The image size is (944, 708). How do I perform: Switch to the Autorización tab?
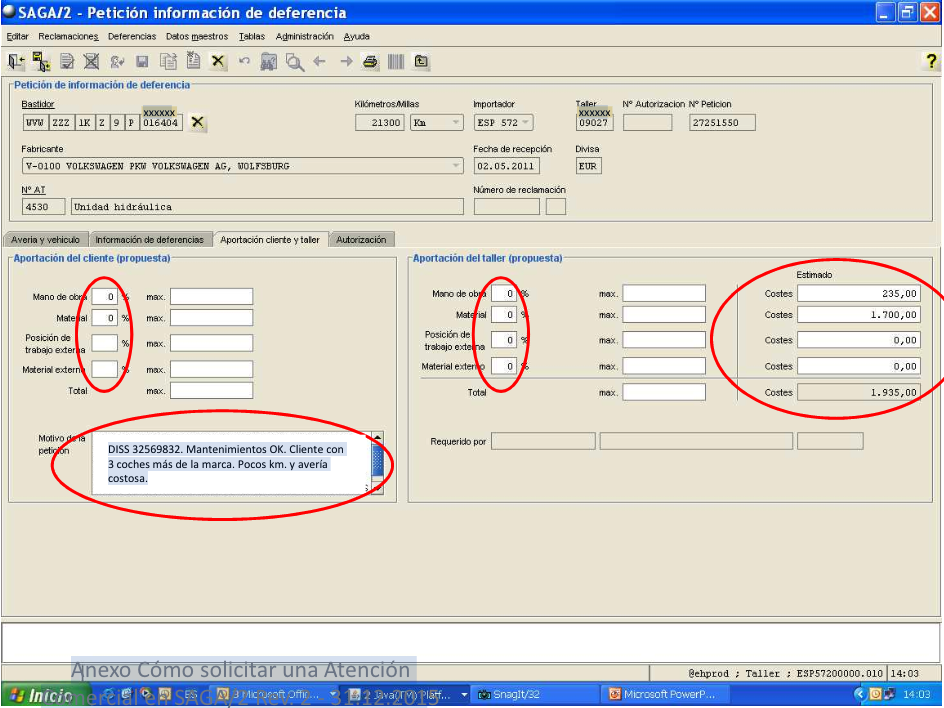(x=361, y=240)
